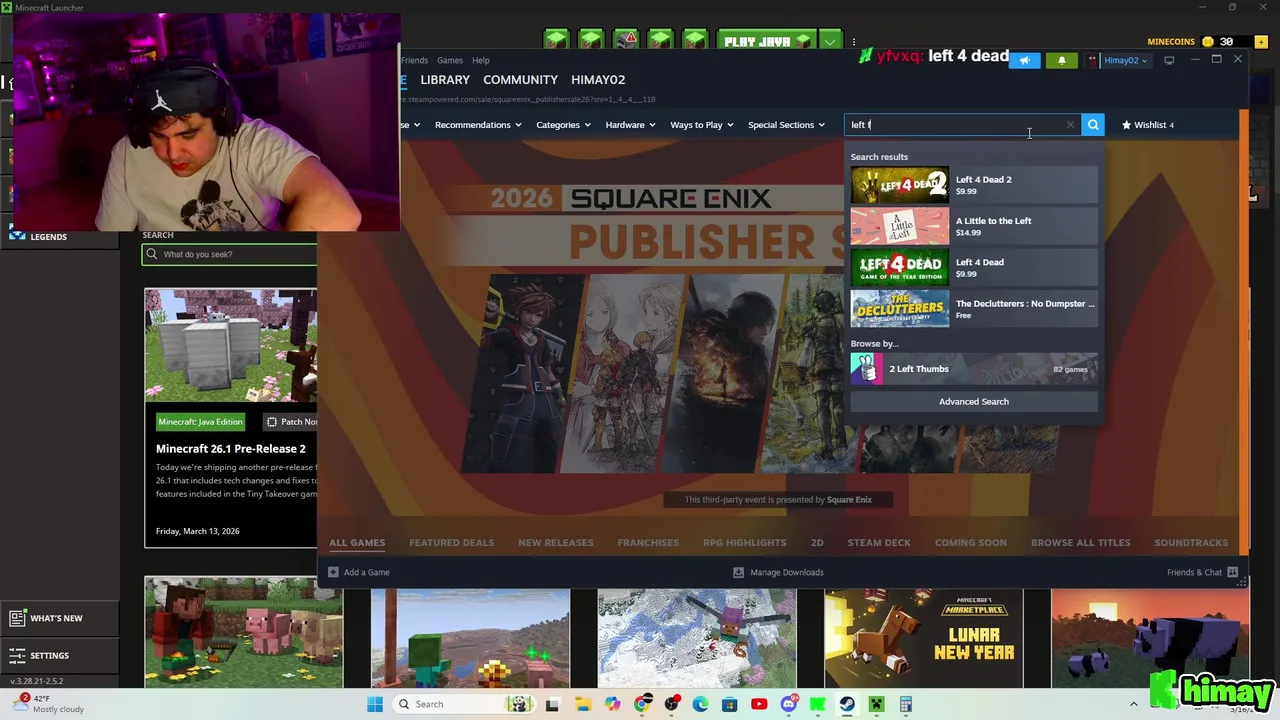Click the Advanced Search button
Image resolution: width=1280 pixels, height=720 pixels.
974,402
